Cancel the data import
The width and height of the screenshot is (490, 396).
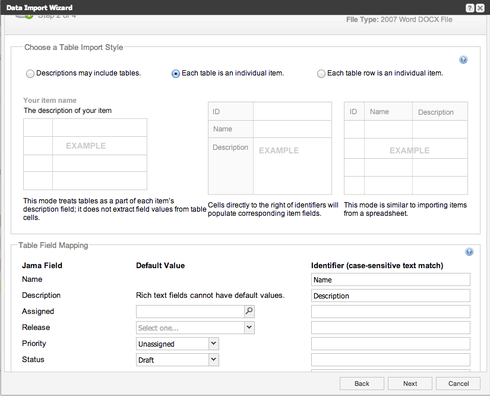pos(458,384)
